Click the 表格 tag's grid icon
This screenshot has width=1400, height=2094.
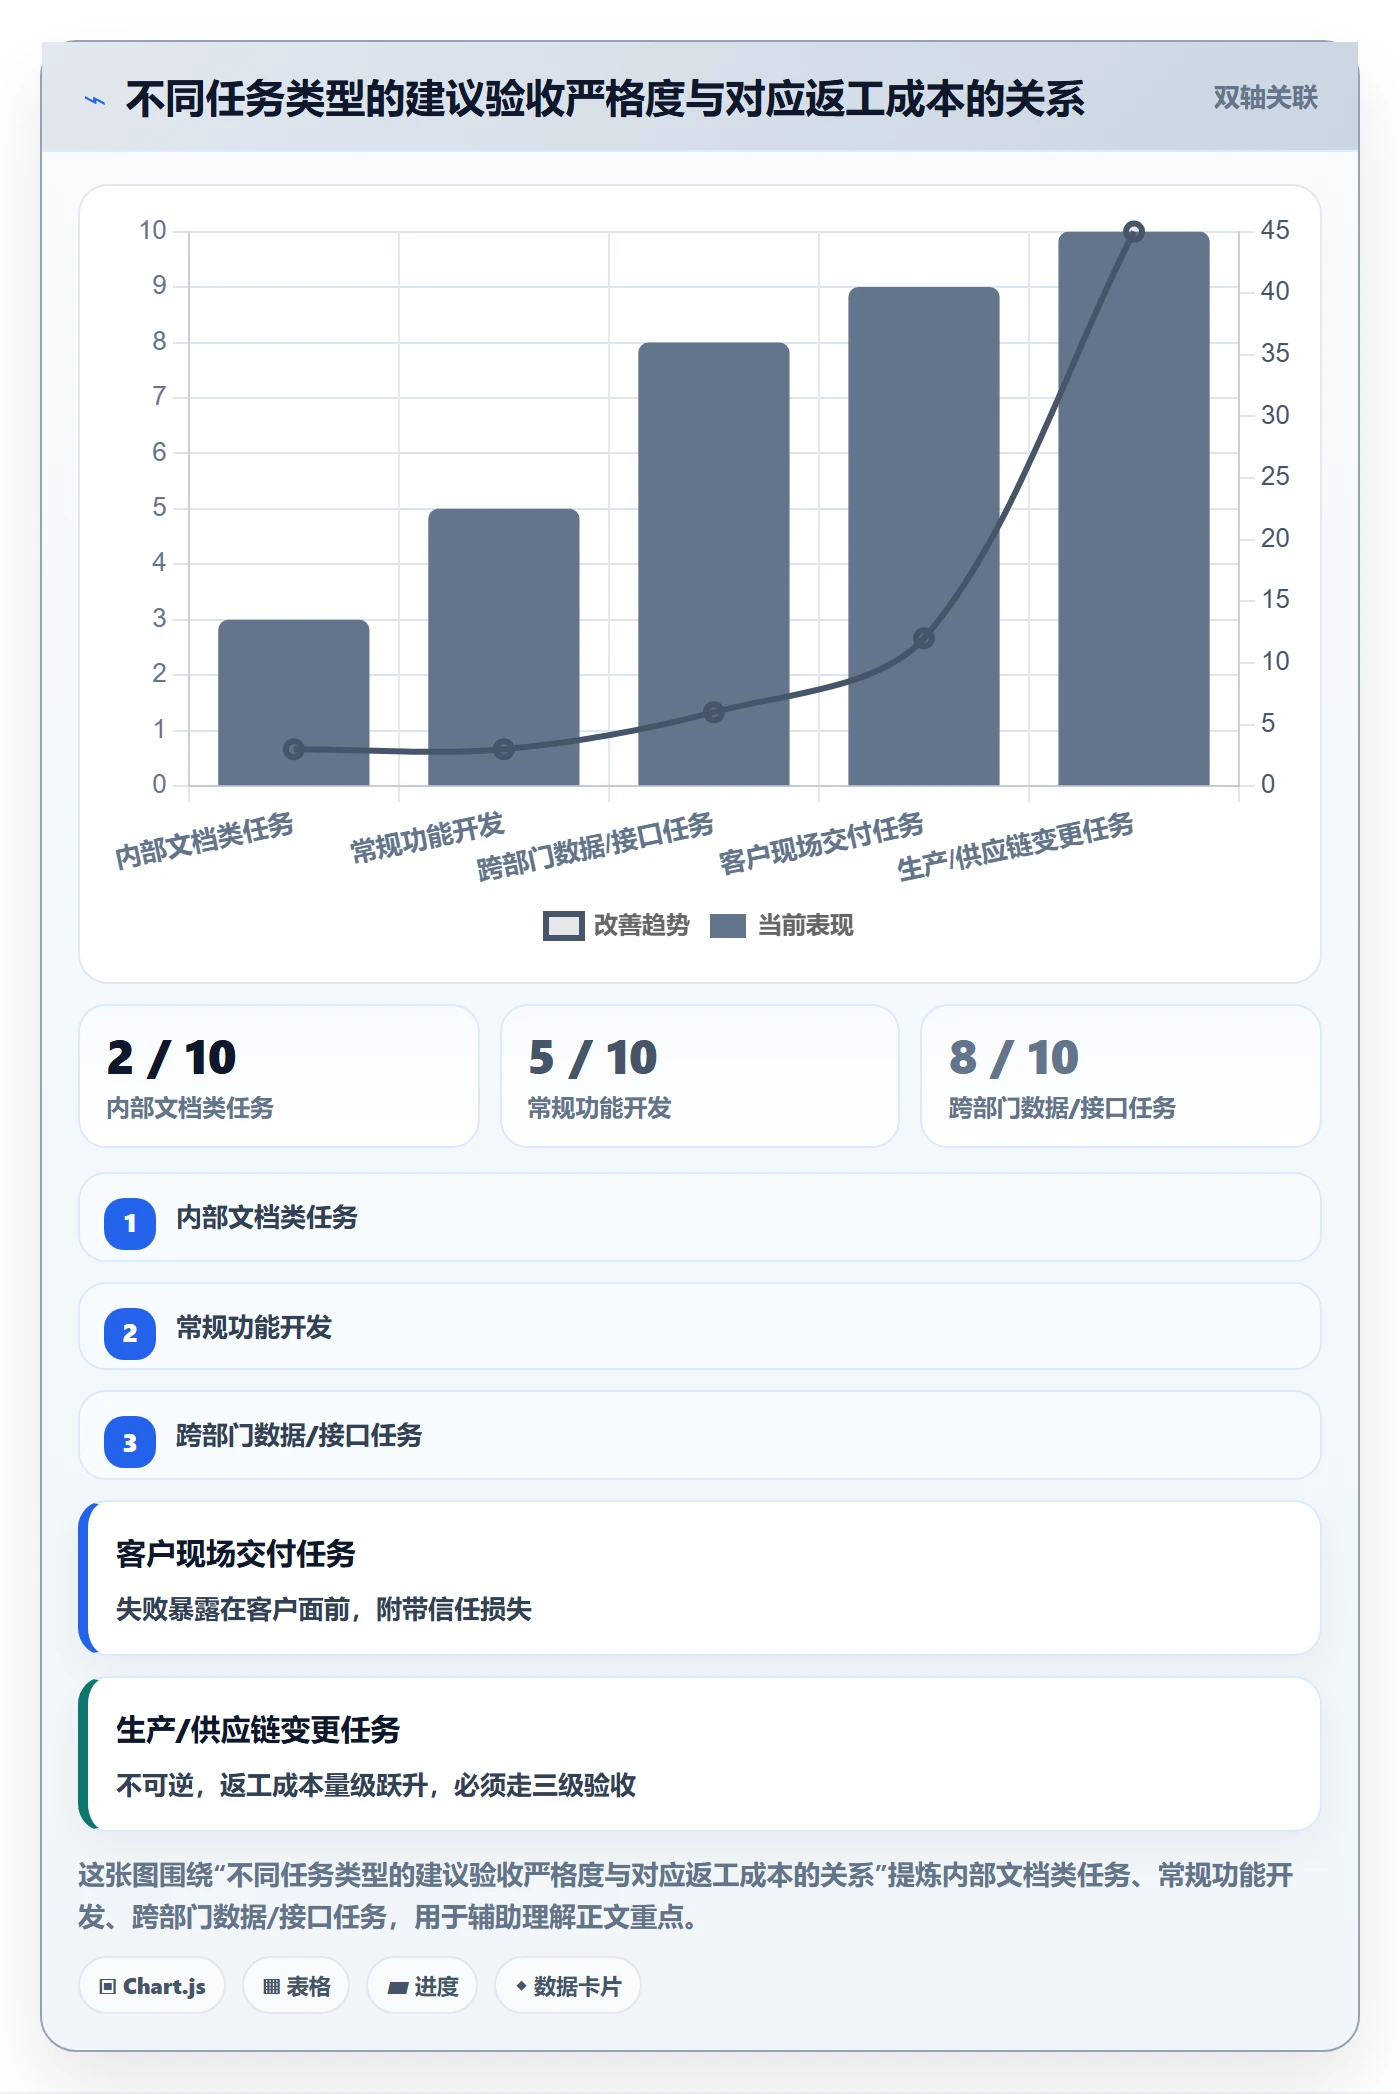[271, 1987]
